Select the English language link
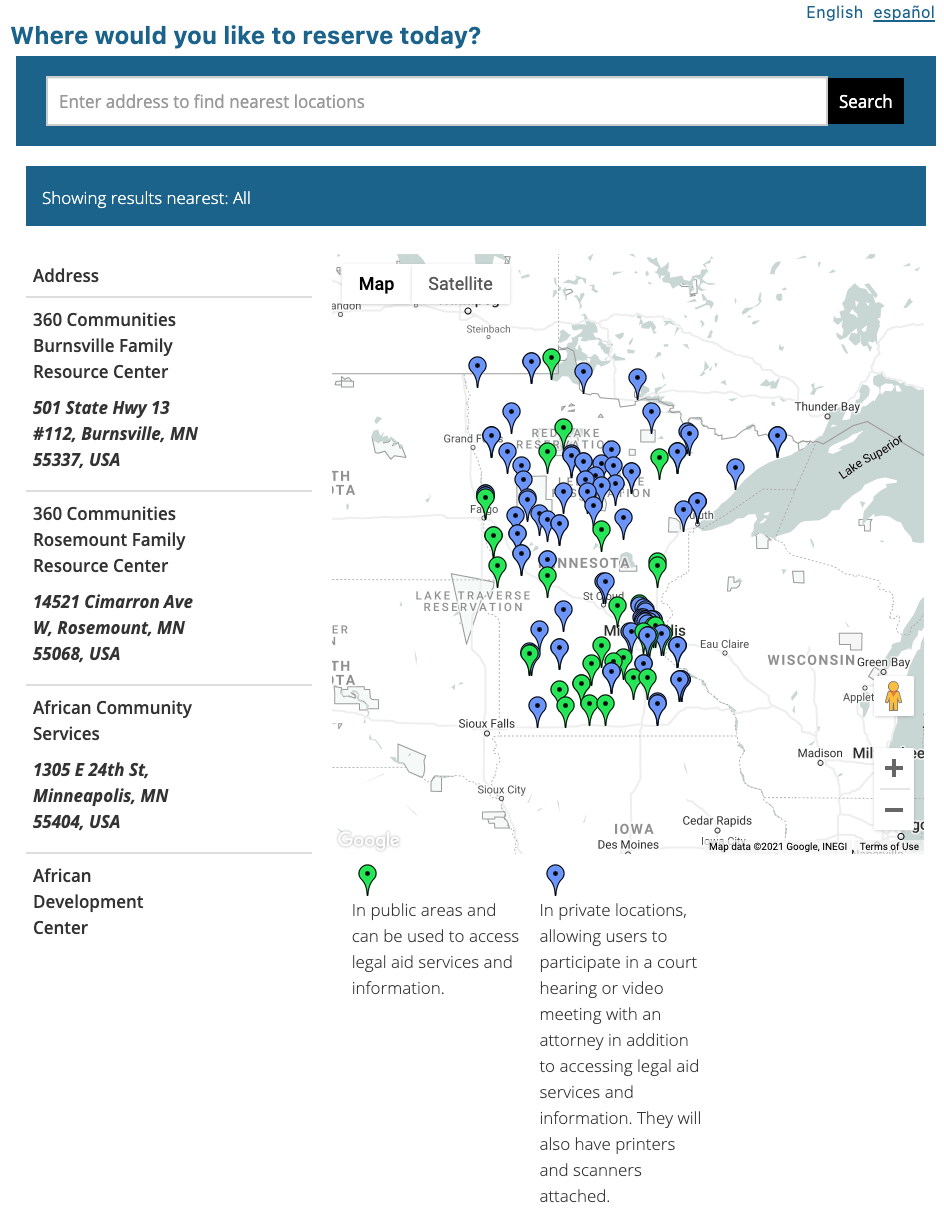 pyautogui.click(x=834, y=12)
